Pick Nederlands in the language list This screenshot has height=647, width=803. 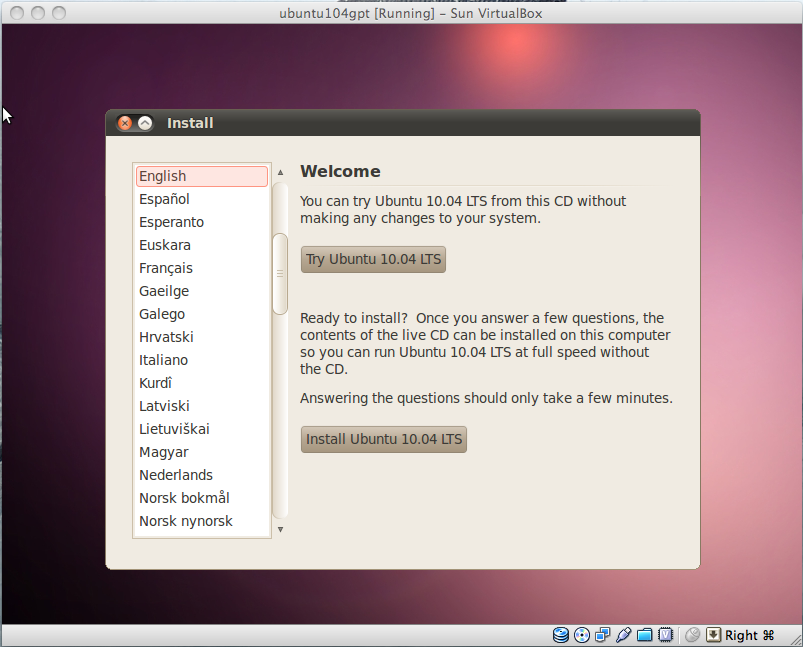coord(202,475)
